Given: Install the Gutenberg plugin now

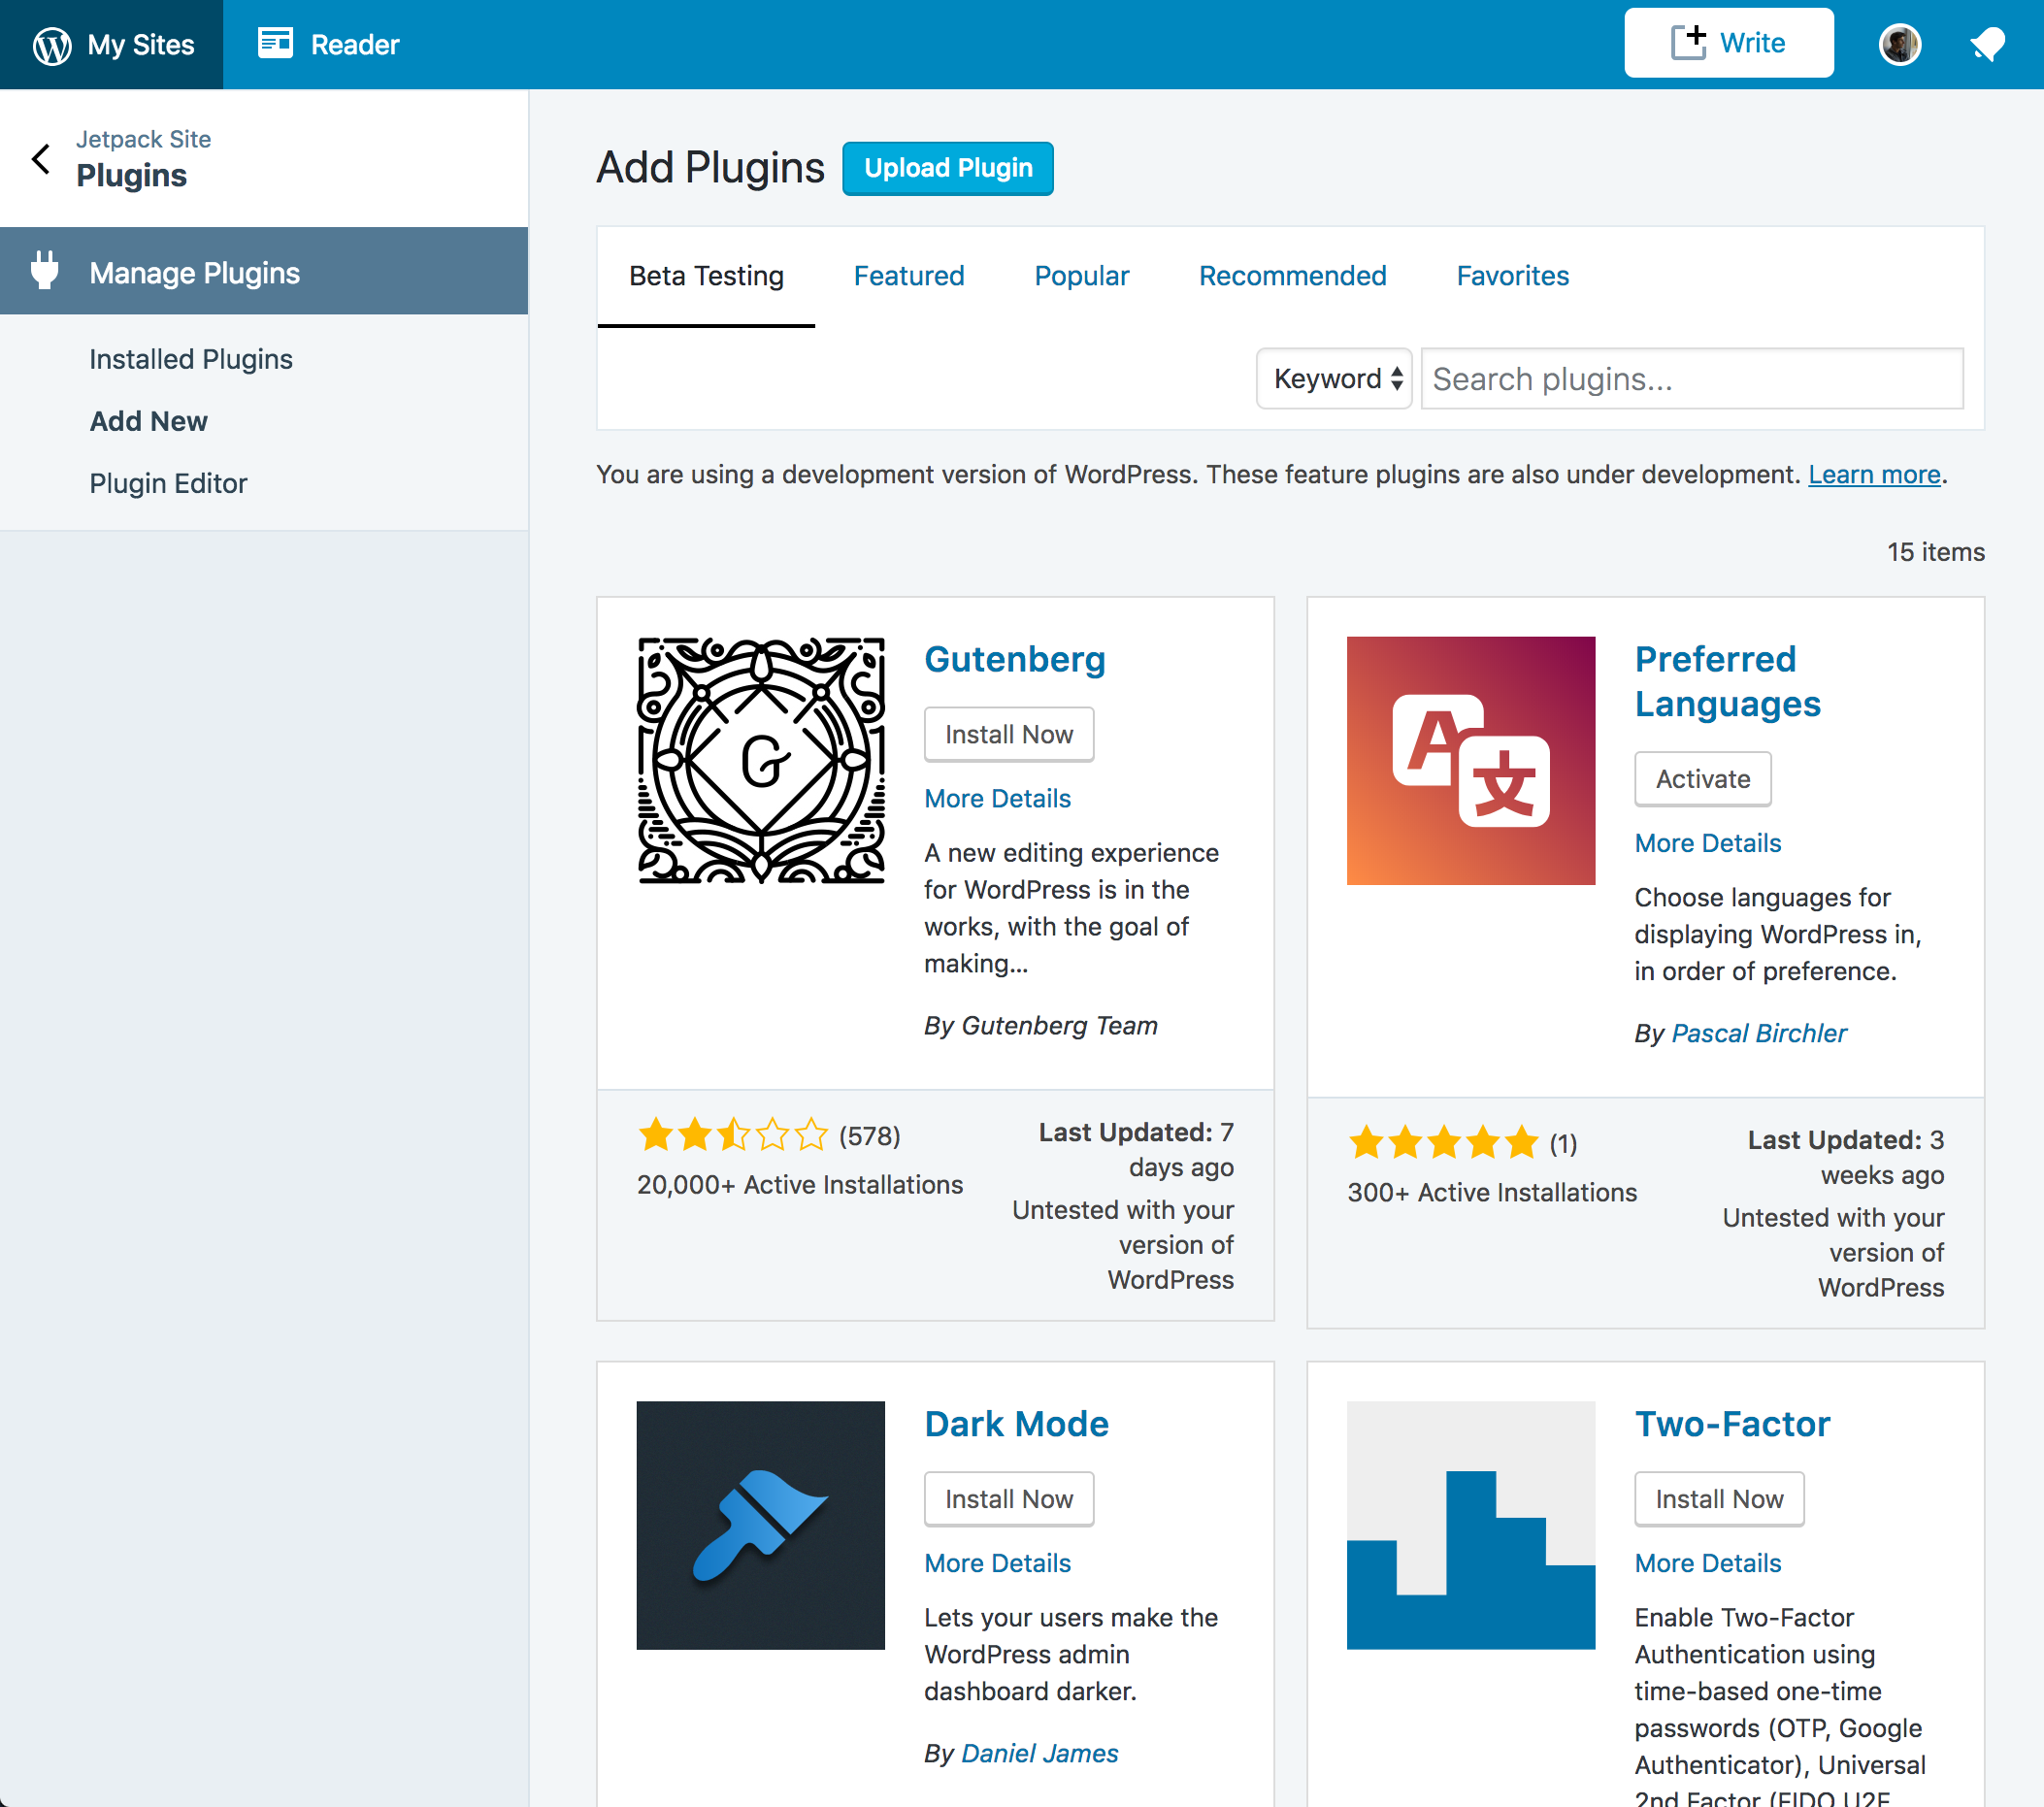Looking at the screenshot, I should coord(1008,734).
